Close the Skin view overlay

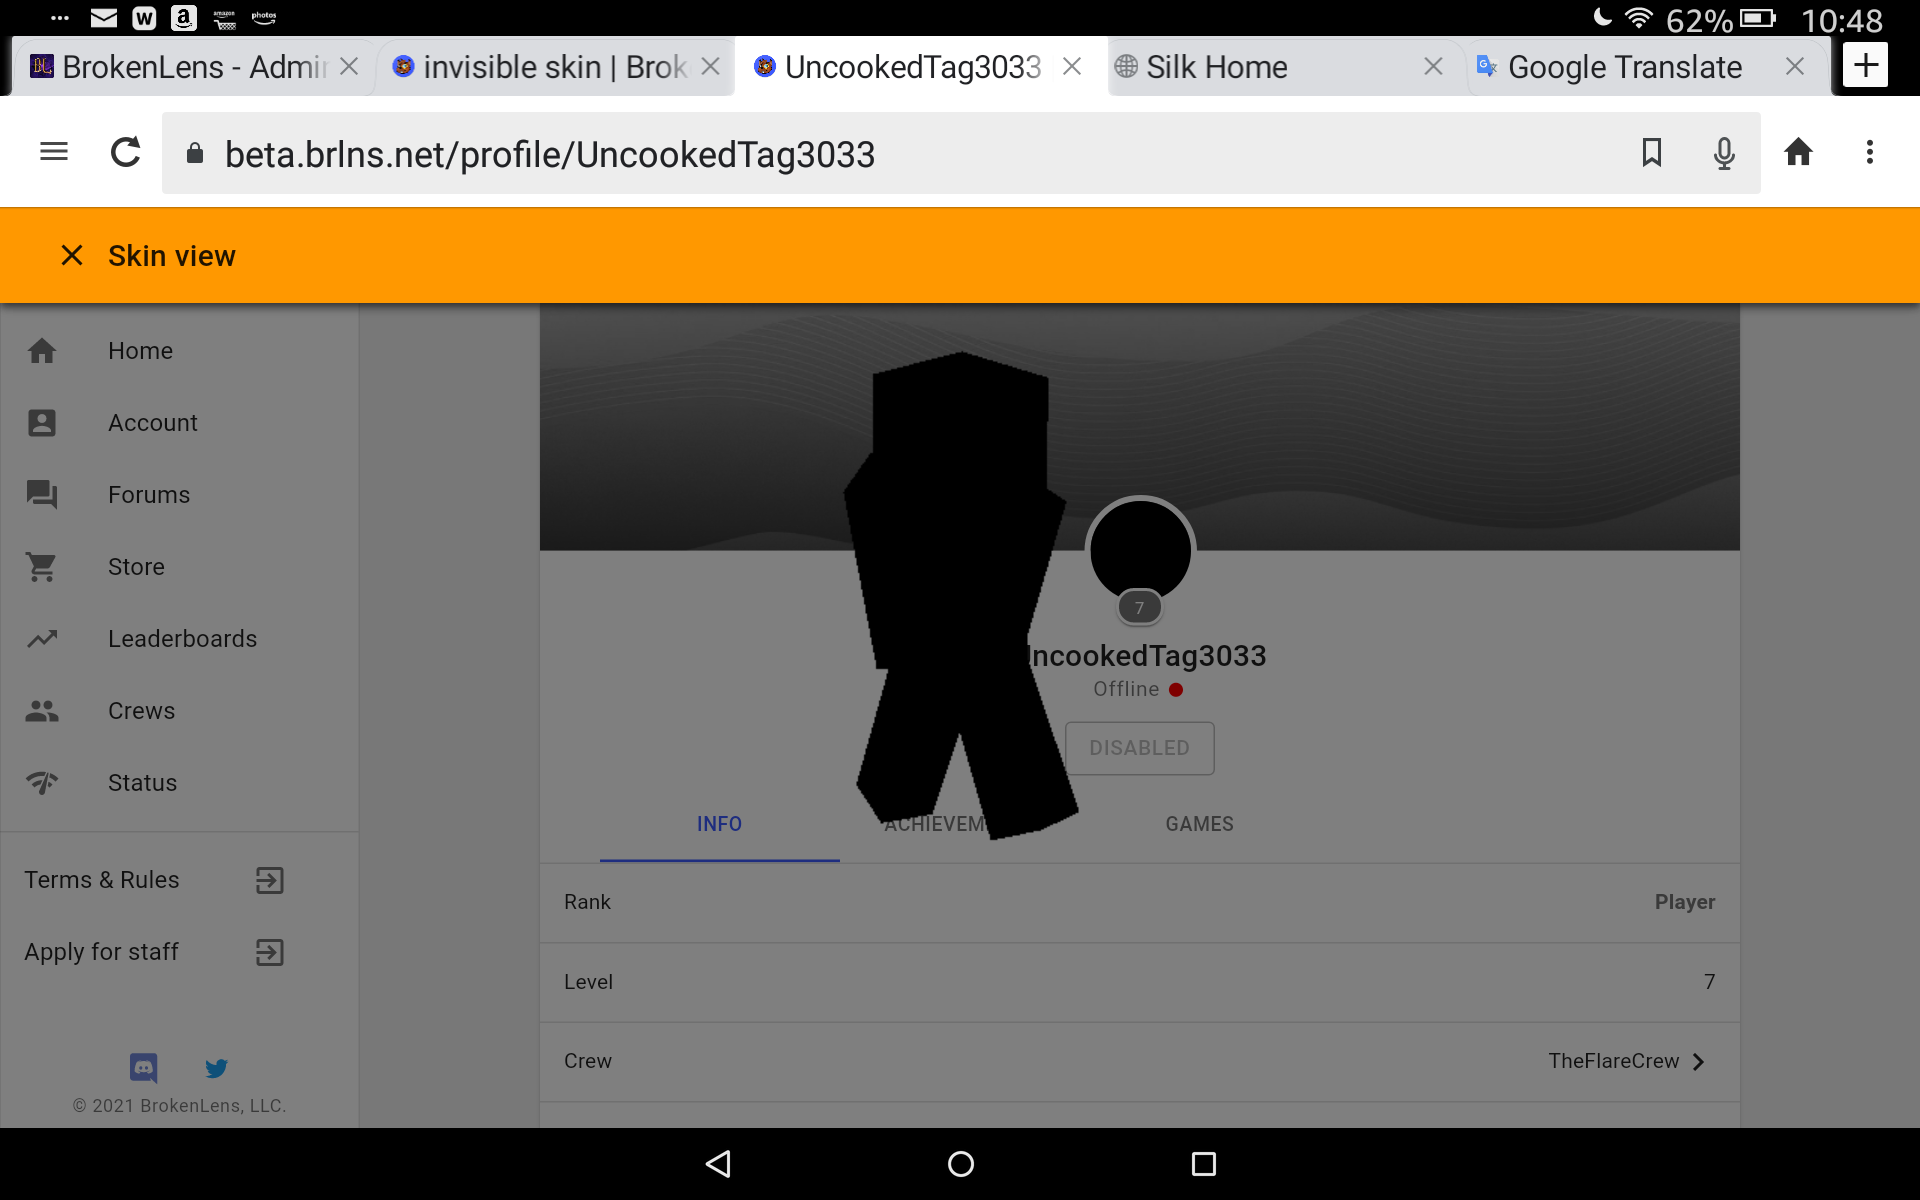click(x=72, y=256)
